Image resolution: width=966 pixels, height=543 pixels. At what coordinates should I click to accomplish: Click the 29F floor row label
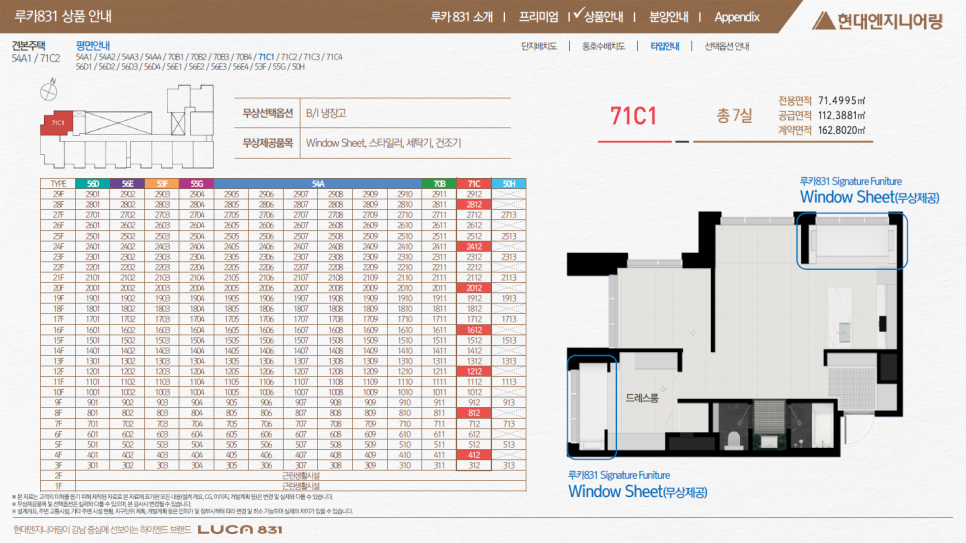(58, 194)
